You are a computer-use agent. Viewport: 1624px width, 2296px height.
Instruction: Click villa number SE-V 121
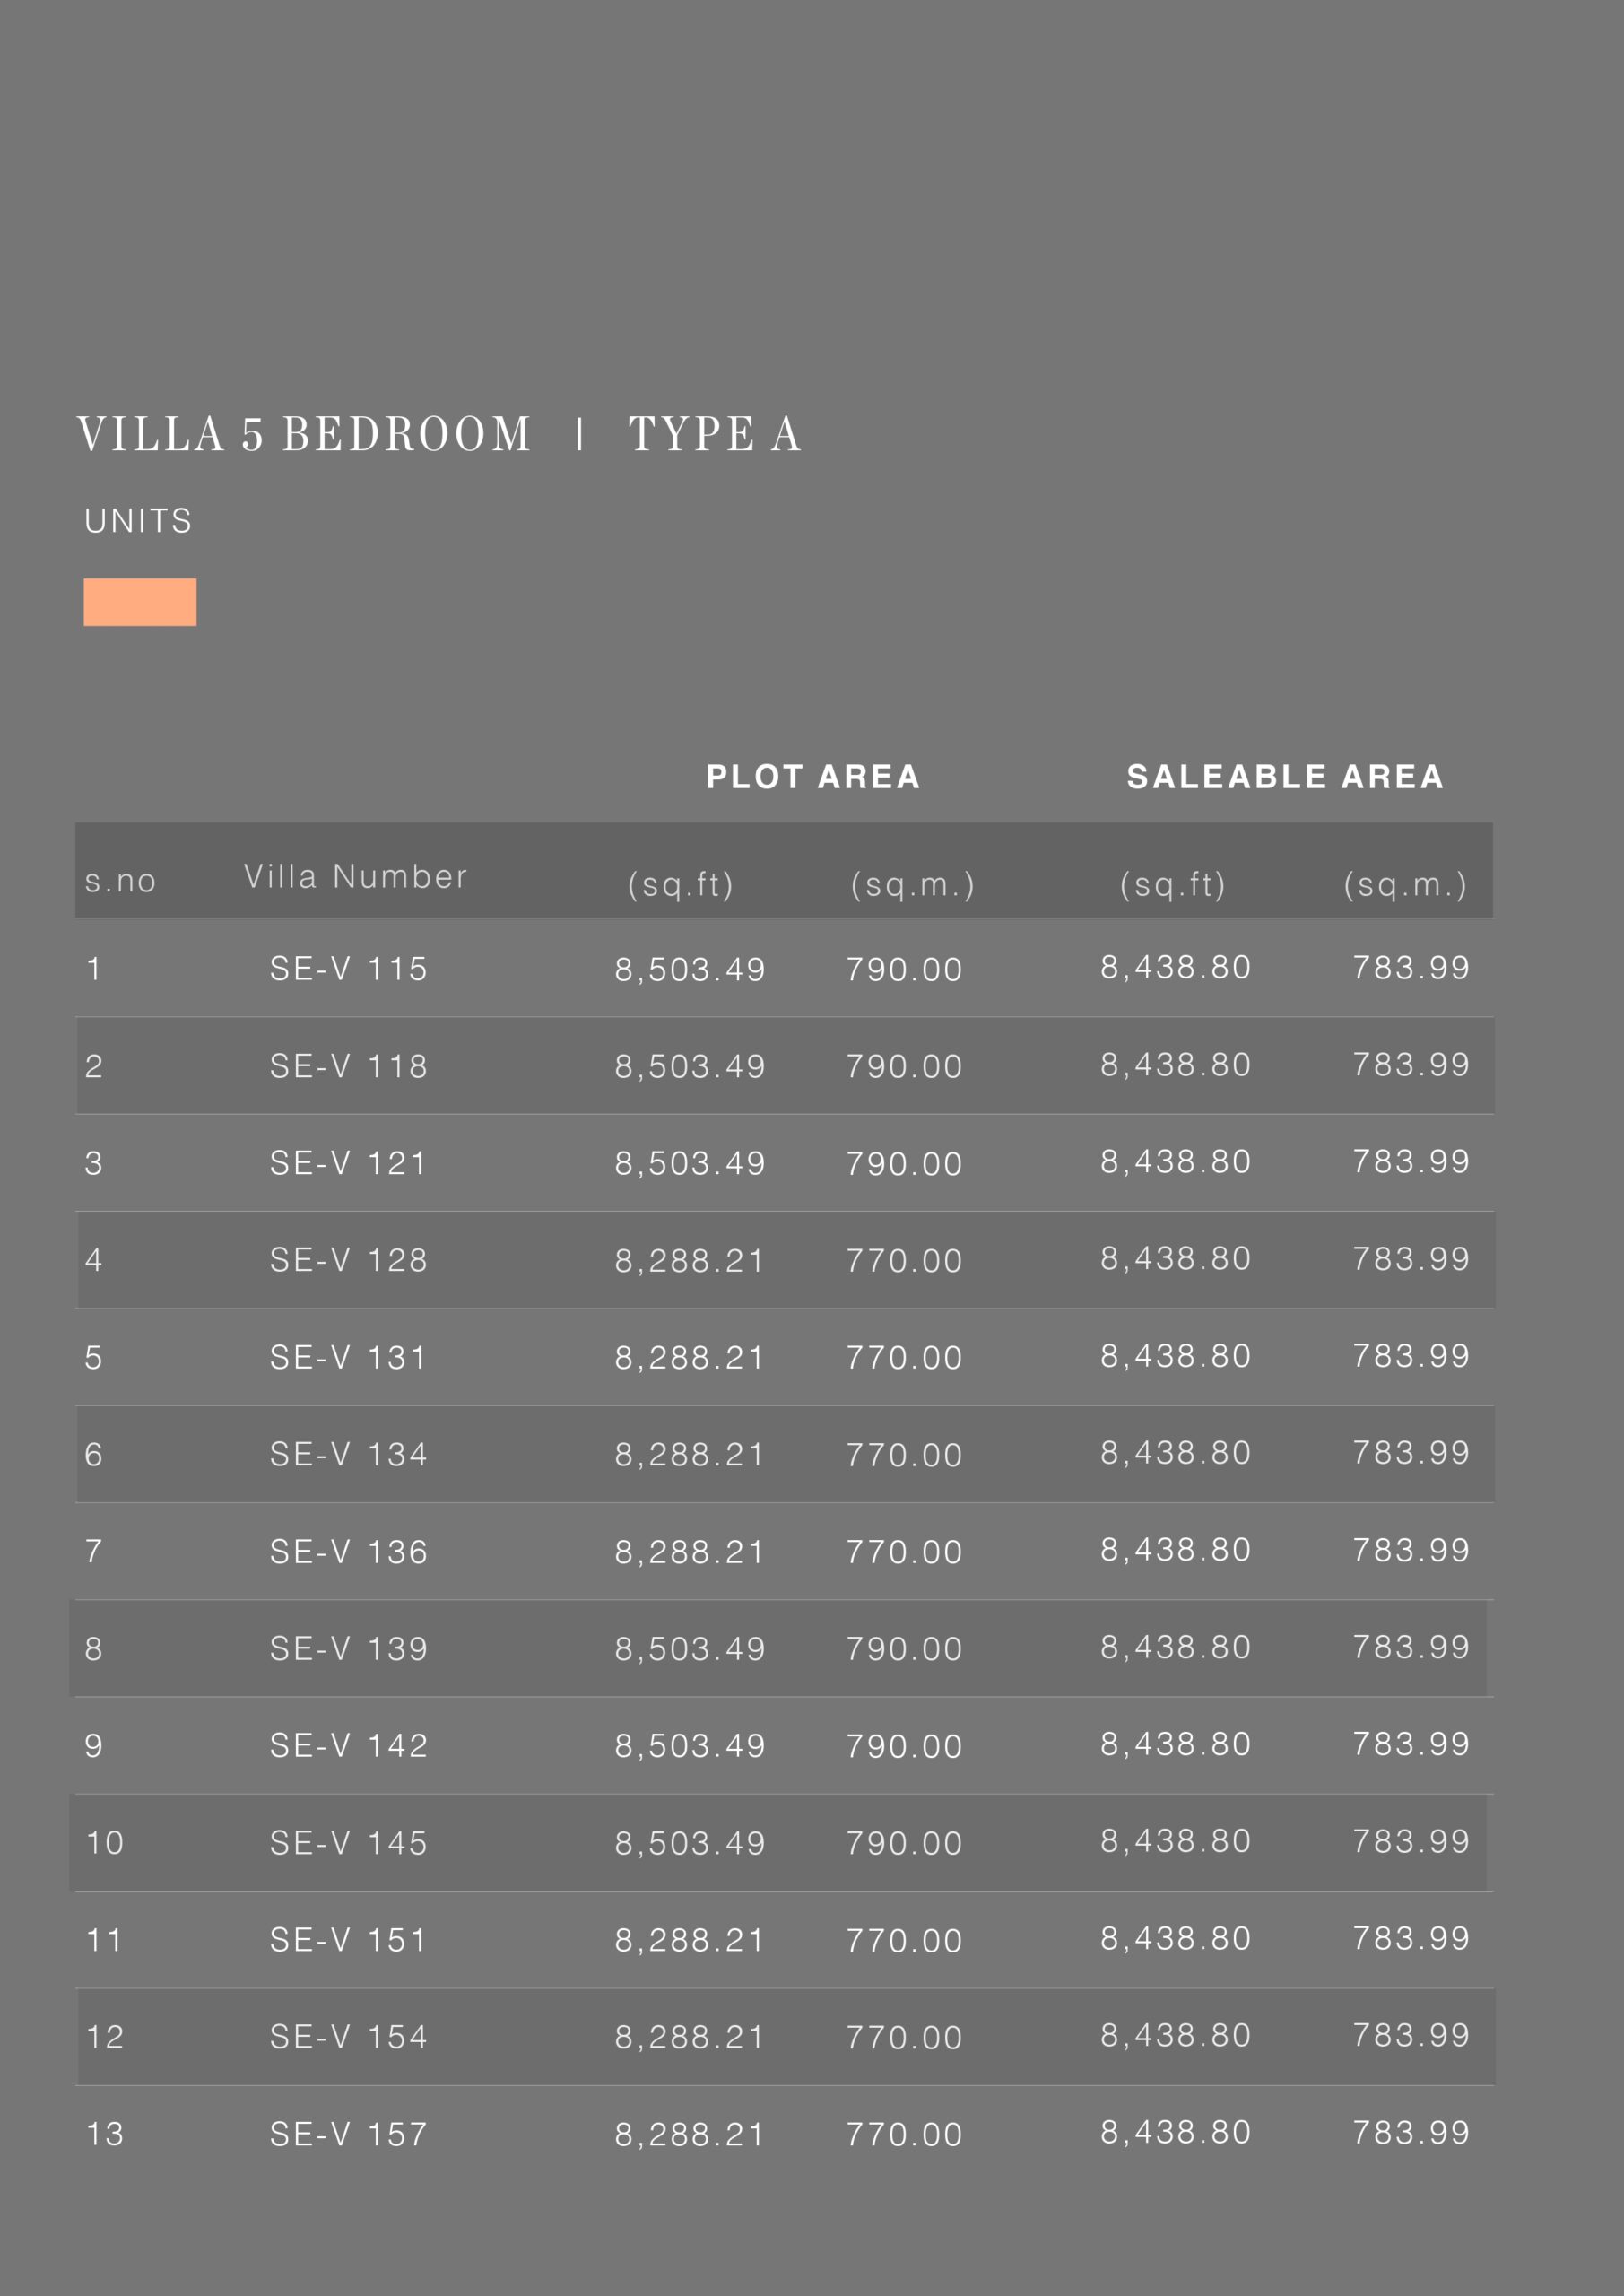(x=348, y=1163)
